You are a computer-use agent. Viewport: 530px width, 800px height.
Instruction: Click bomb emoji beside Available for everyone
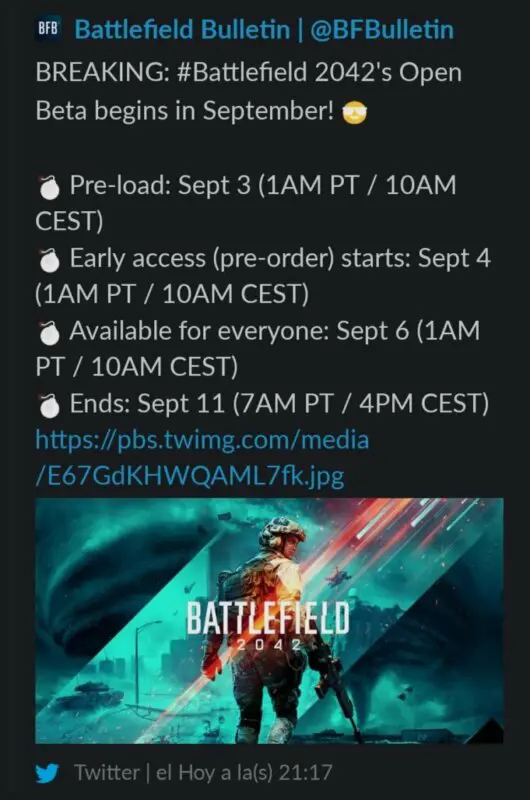tap(49, 333)
